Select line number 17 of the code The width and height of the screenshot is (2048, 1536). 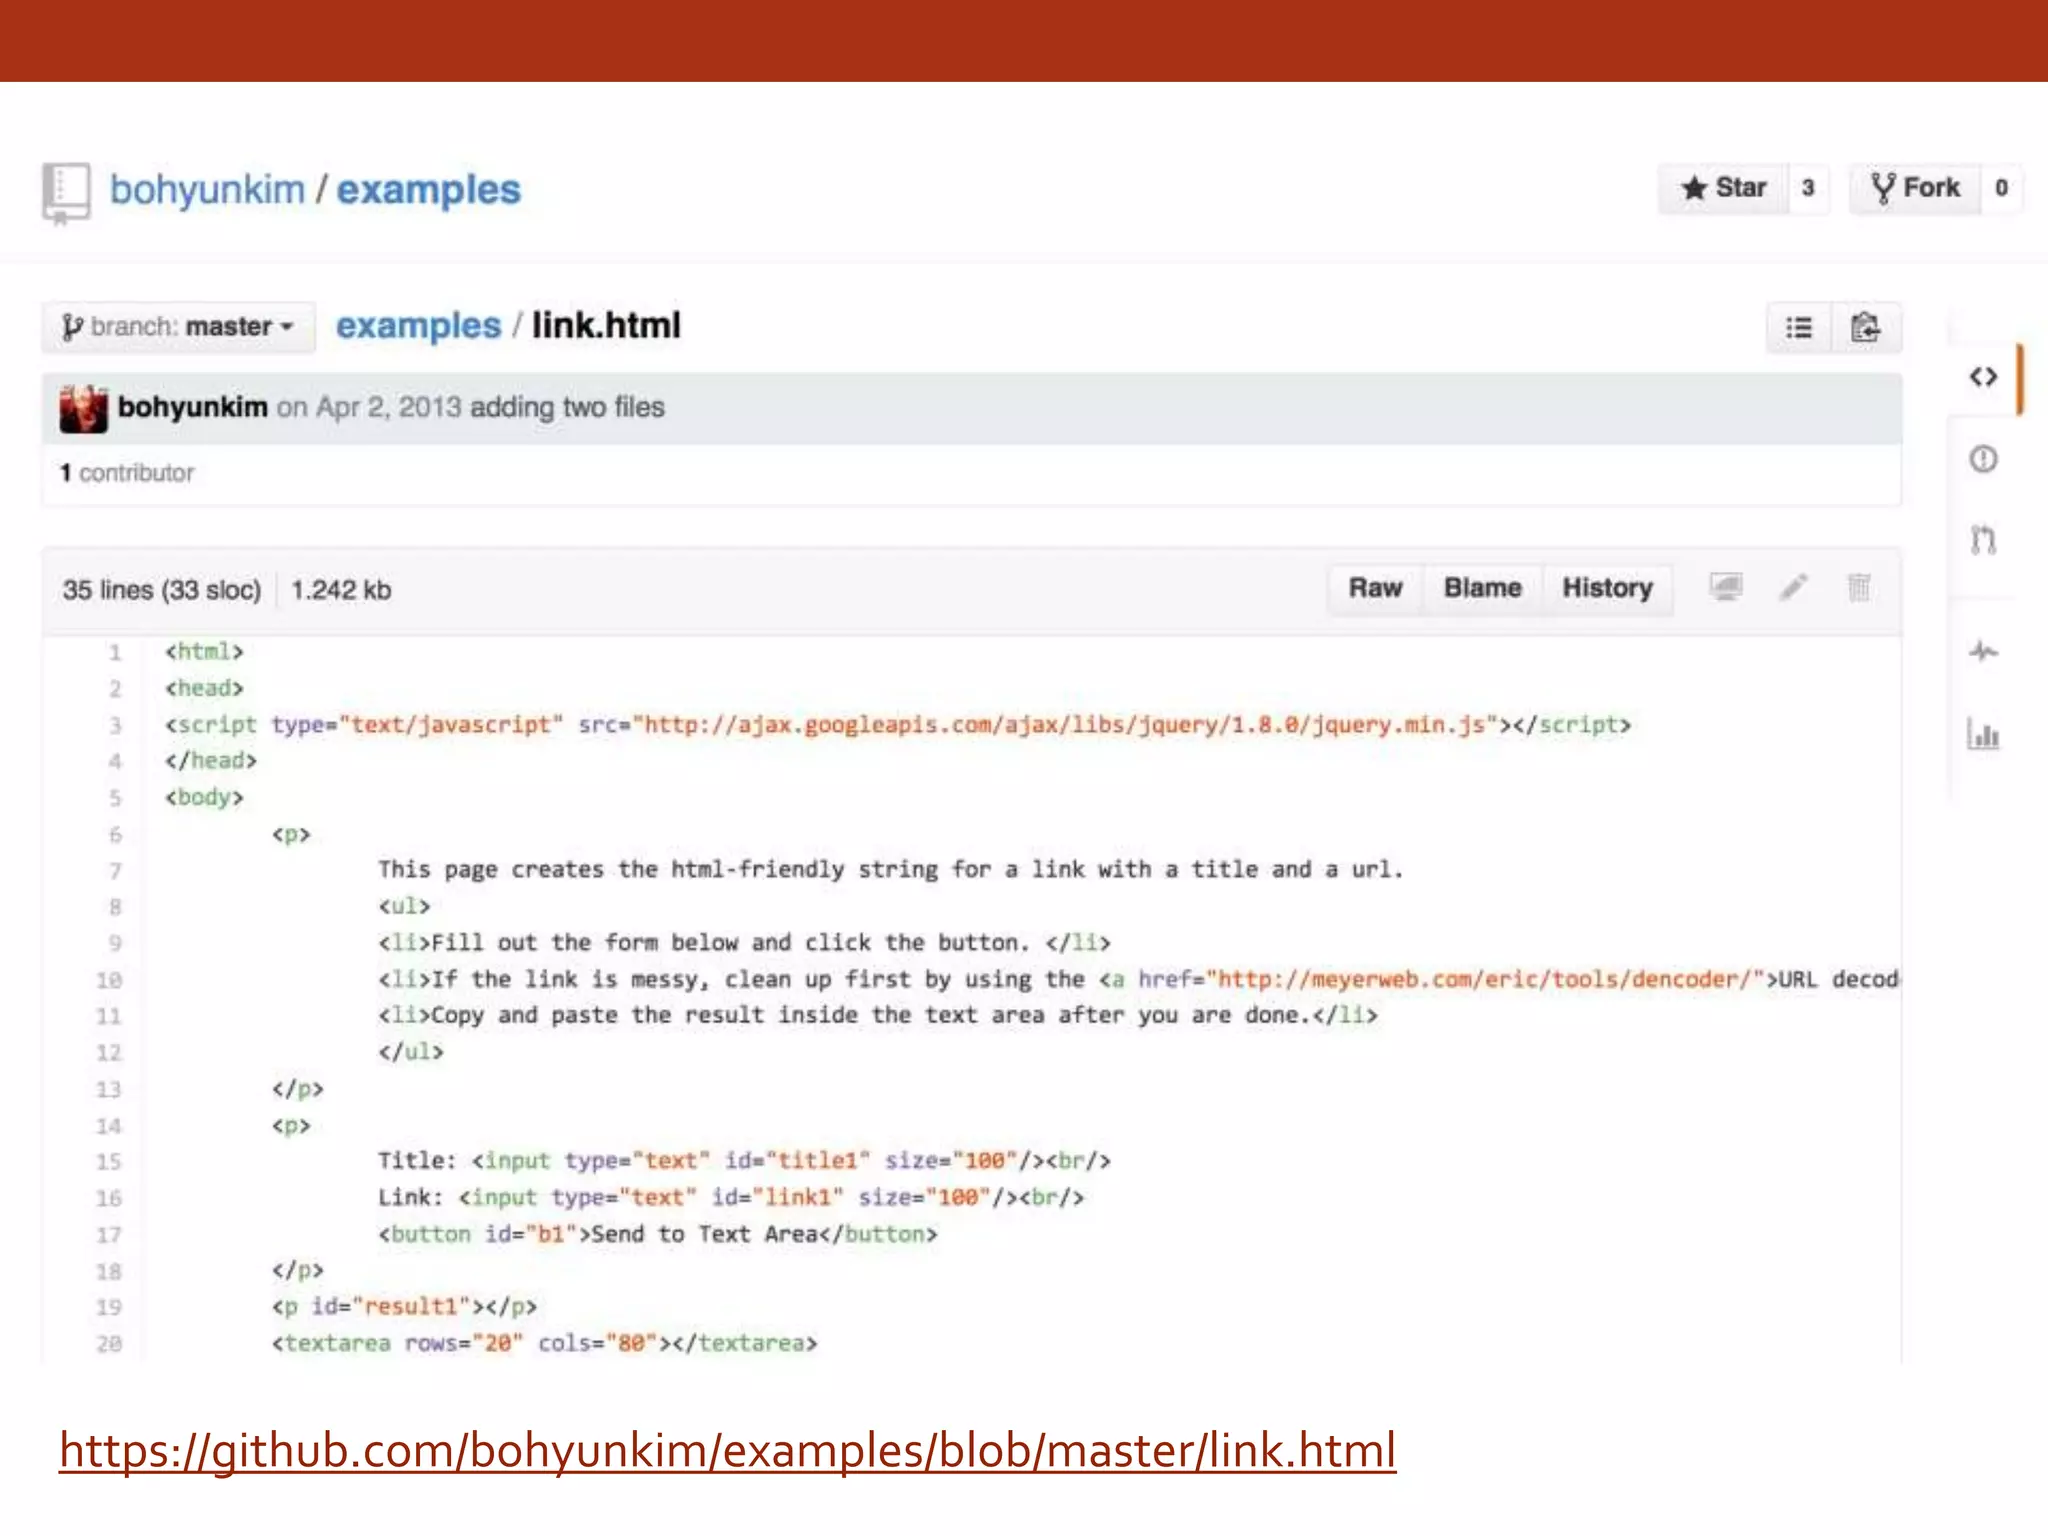[109, 1236]
